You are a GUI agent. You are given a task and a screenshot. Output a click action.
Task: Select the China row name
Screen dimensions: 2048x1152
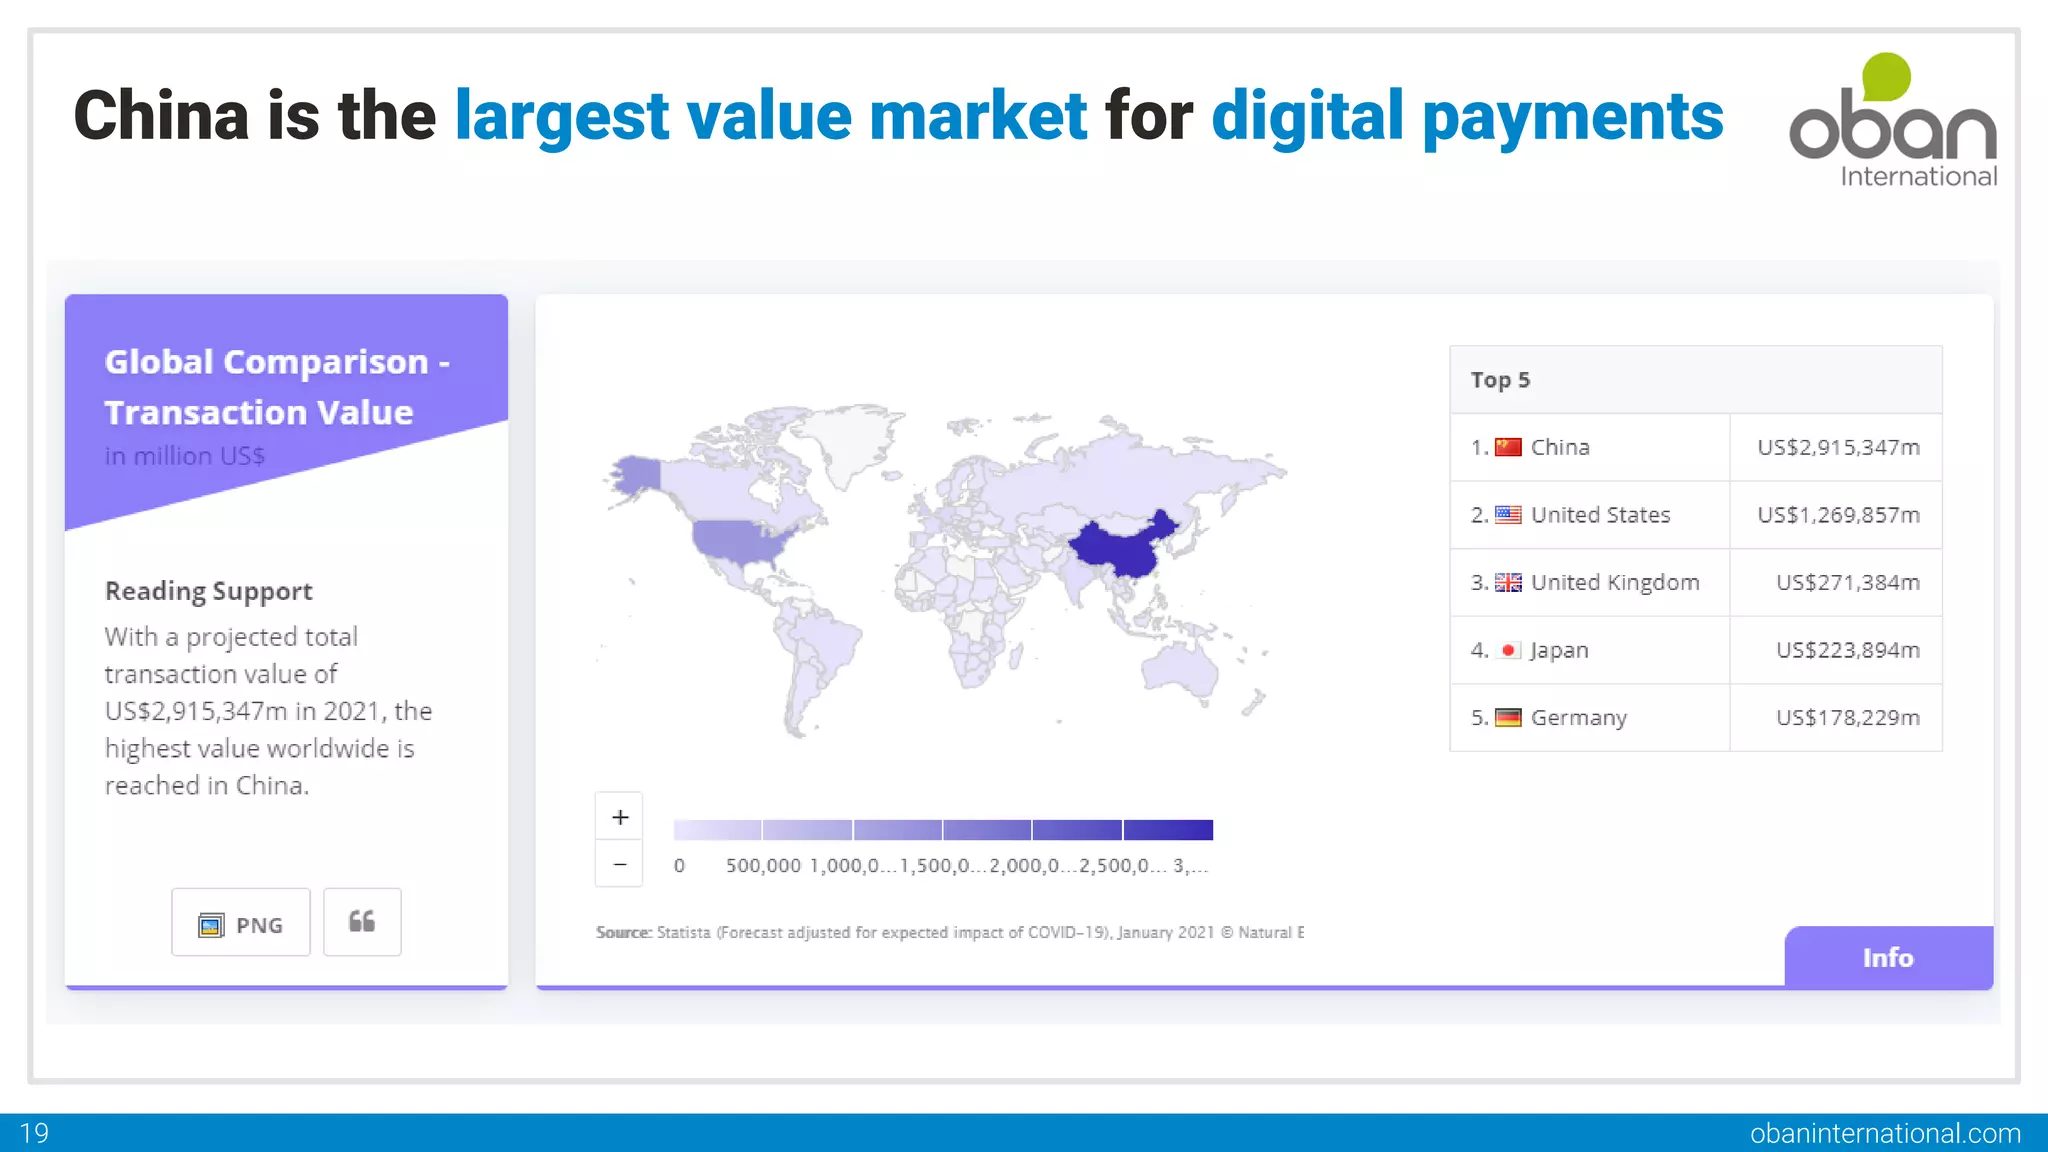[1560, 447]
